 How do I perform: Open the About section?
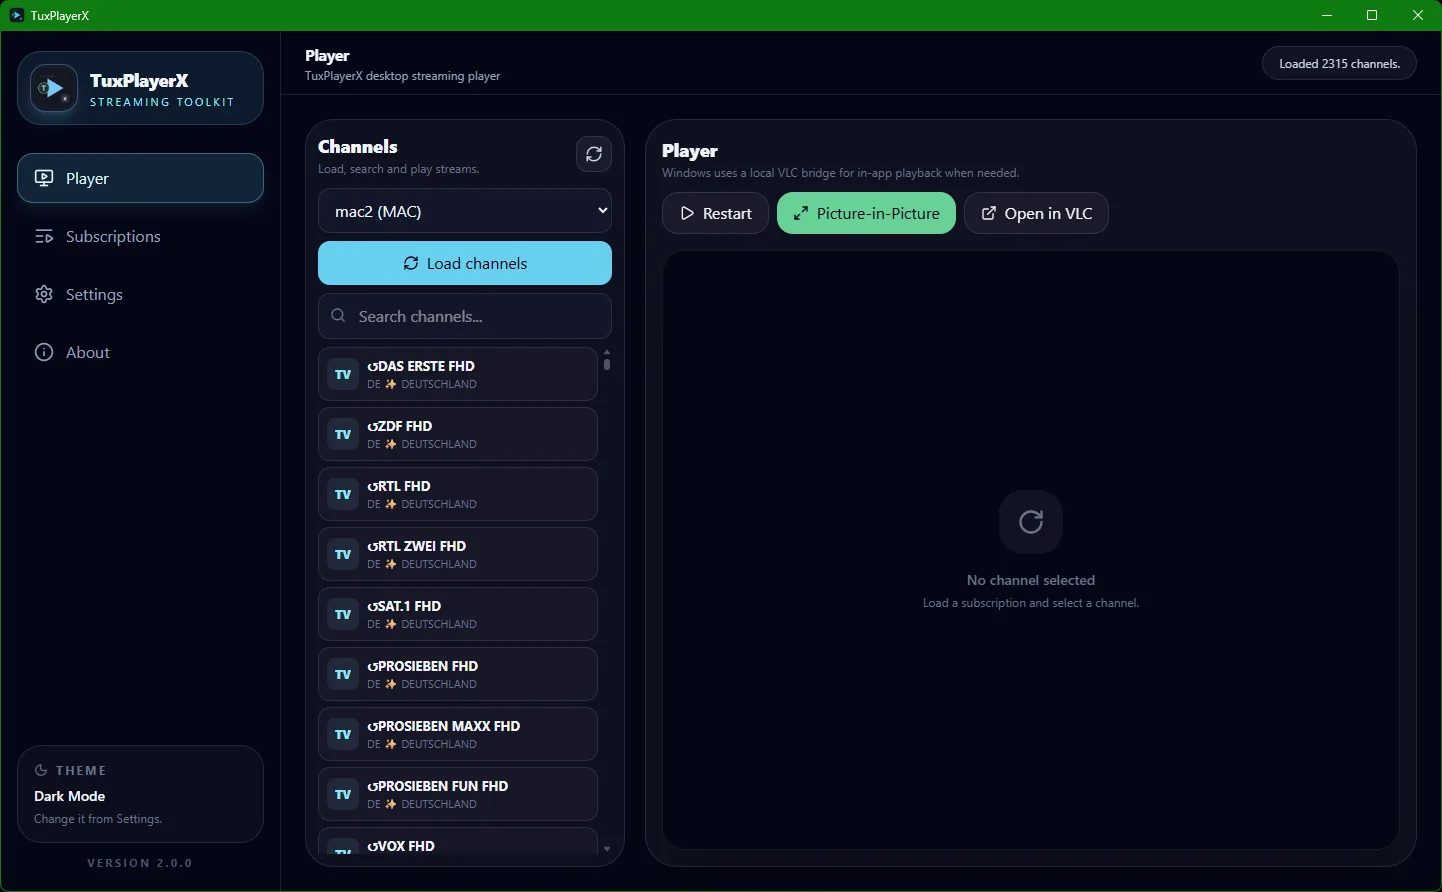[87, 352]
